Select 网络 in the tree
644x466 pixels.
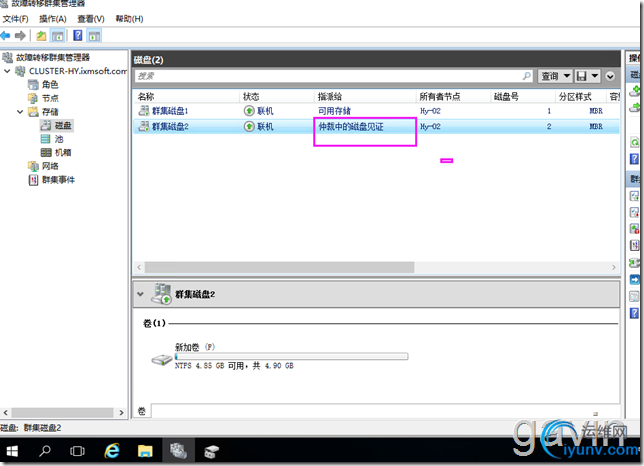tap(50, 166)
